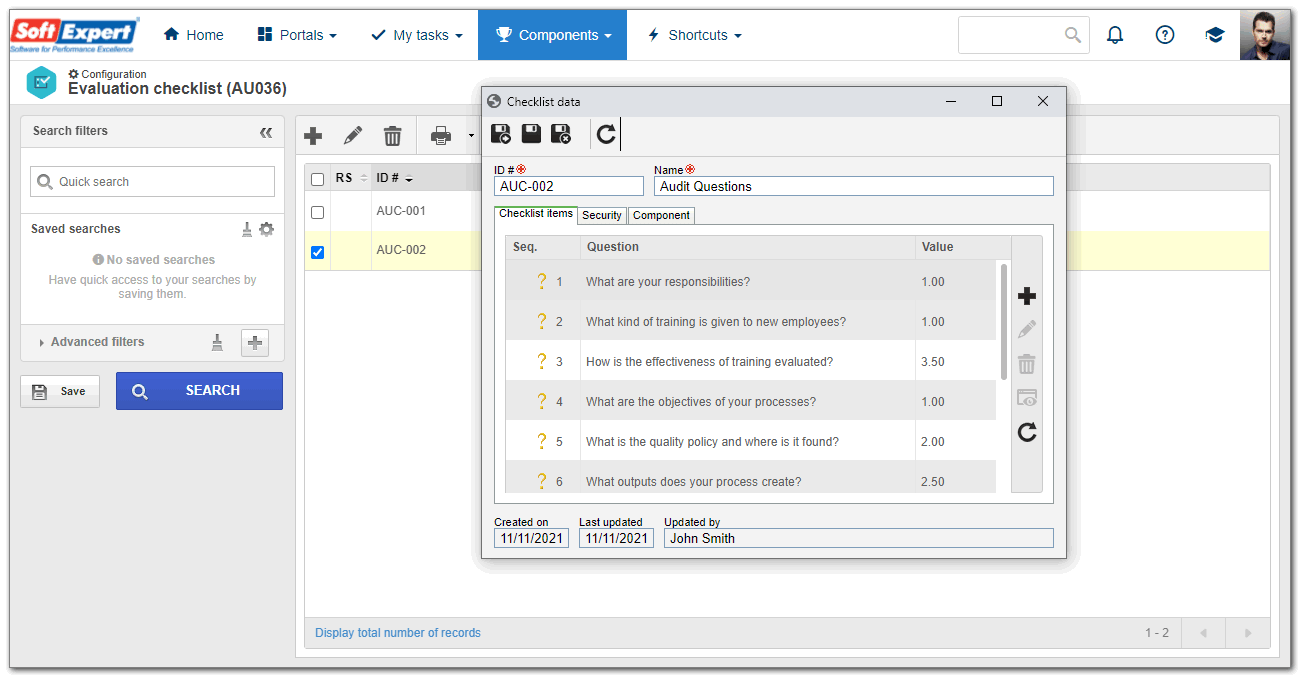Add a new checklist item with plus icon
The width and height of the screenshot is (1301, 678).
pos(1027,296)
